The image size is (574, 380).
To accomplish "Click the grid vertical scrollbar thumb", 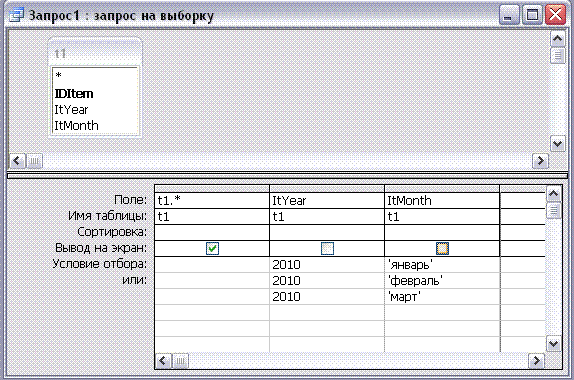I will pos(554,211).
